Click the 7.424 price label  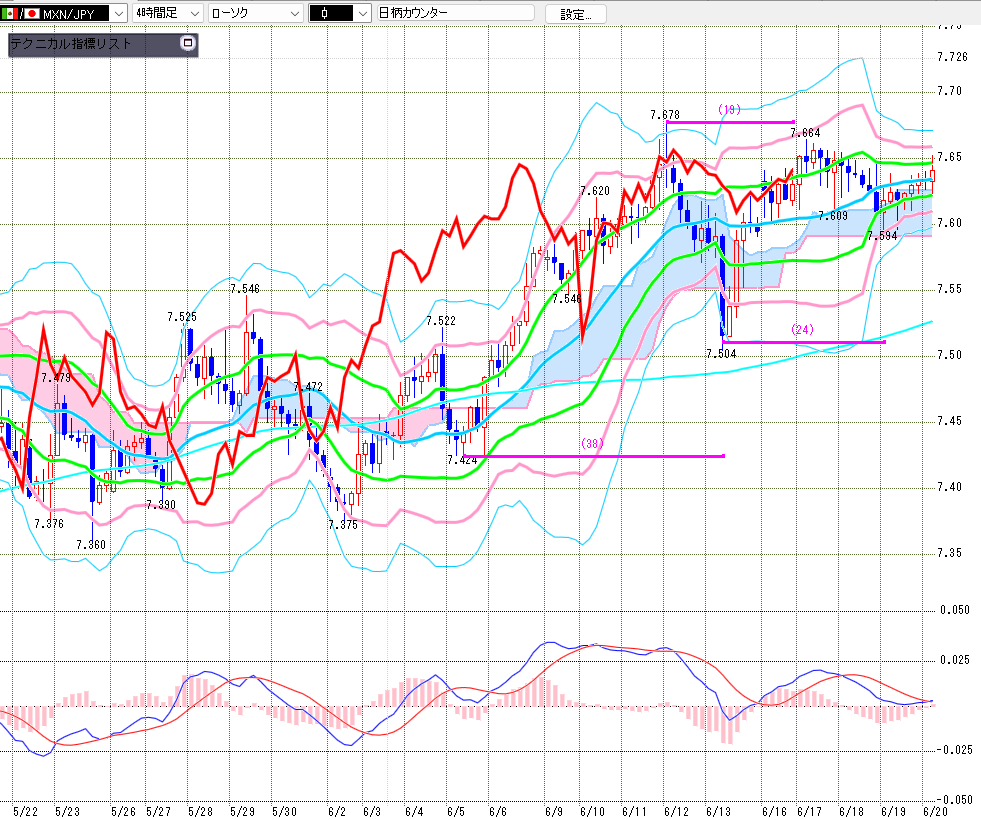click(462, 460)
